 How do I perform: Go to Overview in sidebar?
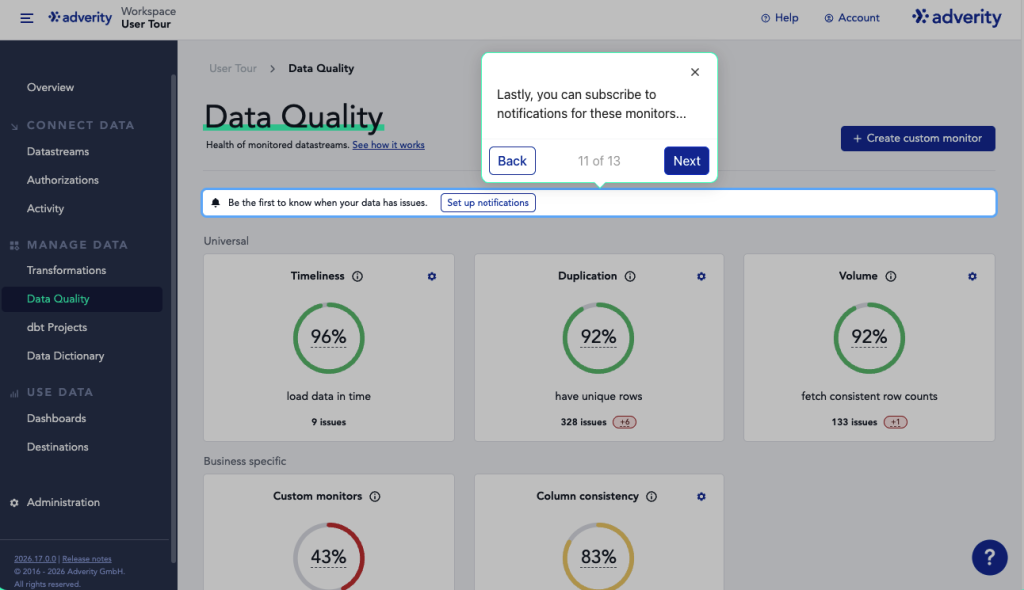(x=50, y=88)
